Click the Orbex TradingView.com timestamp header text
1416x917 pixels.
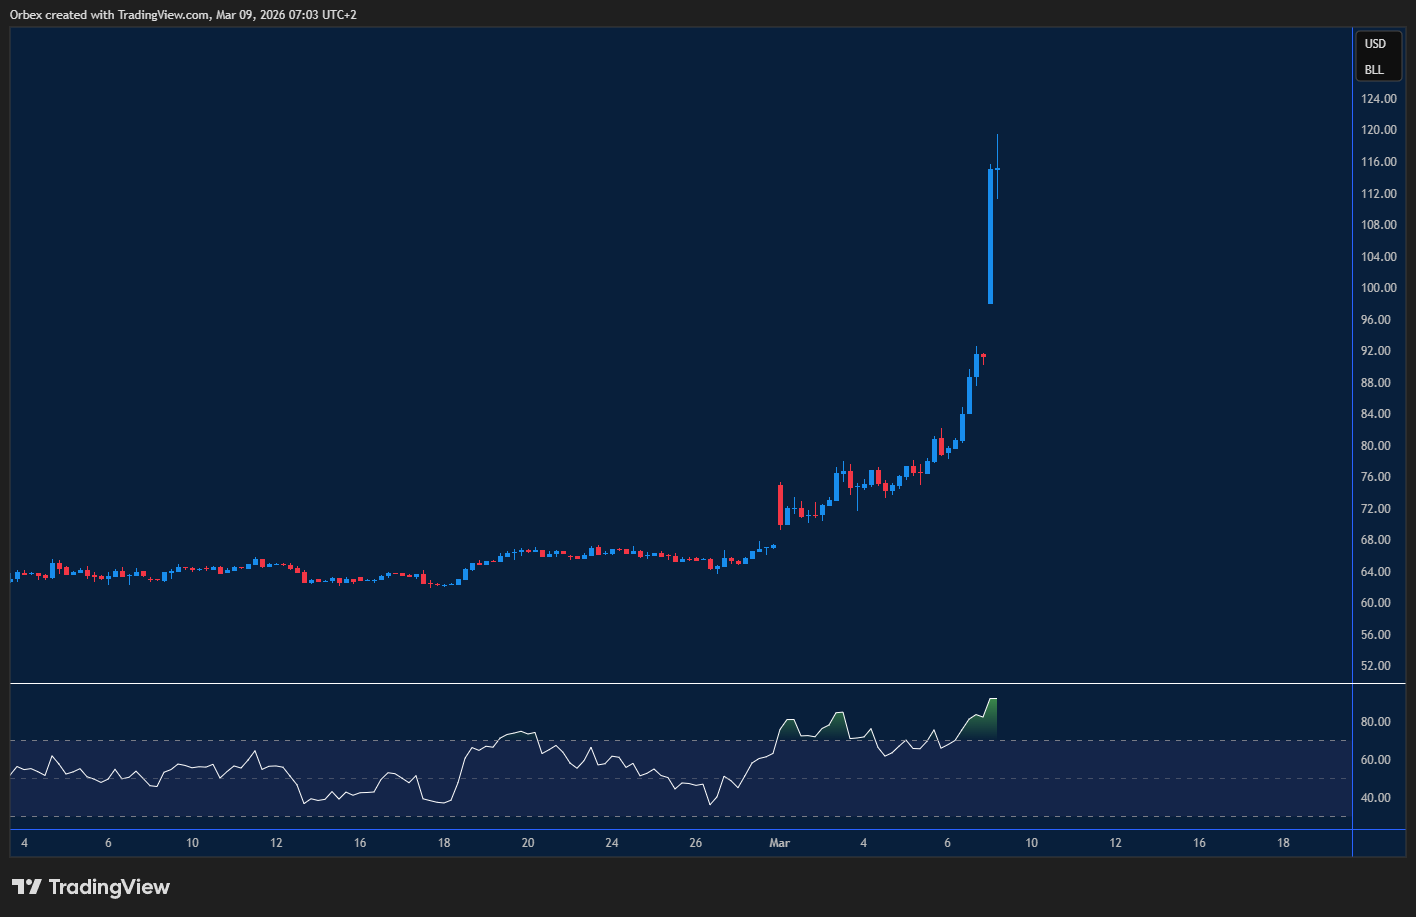pyautogui.click(x=183, y=15)
